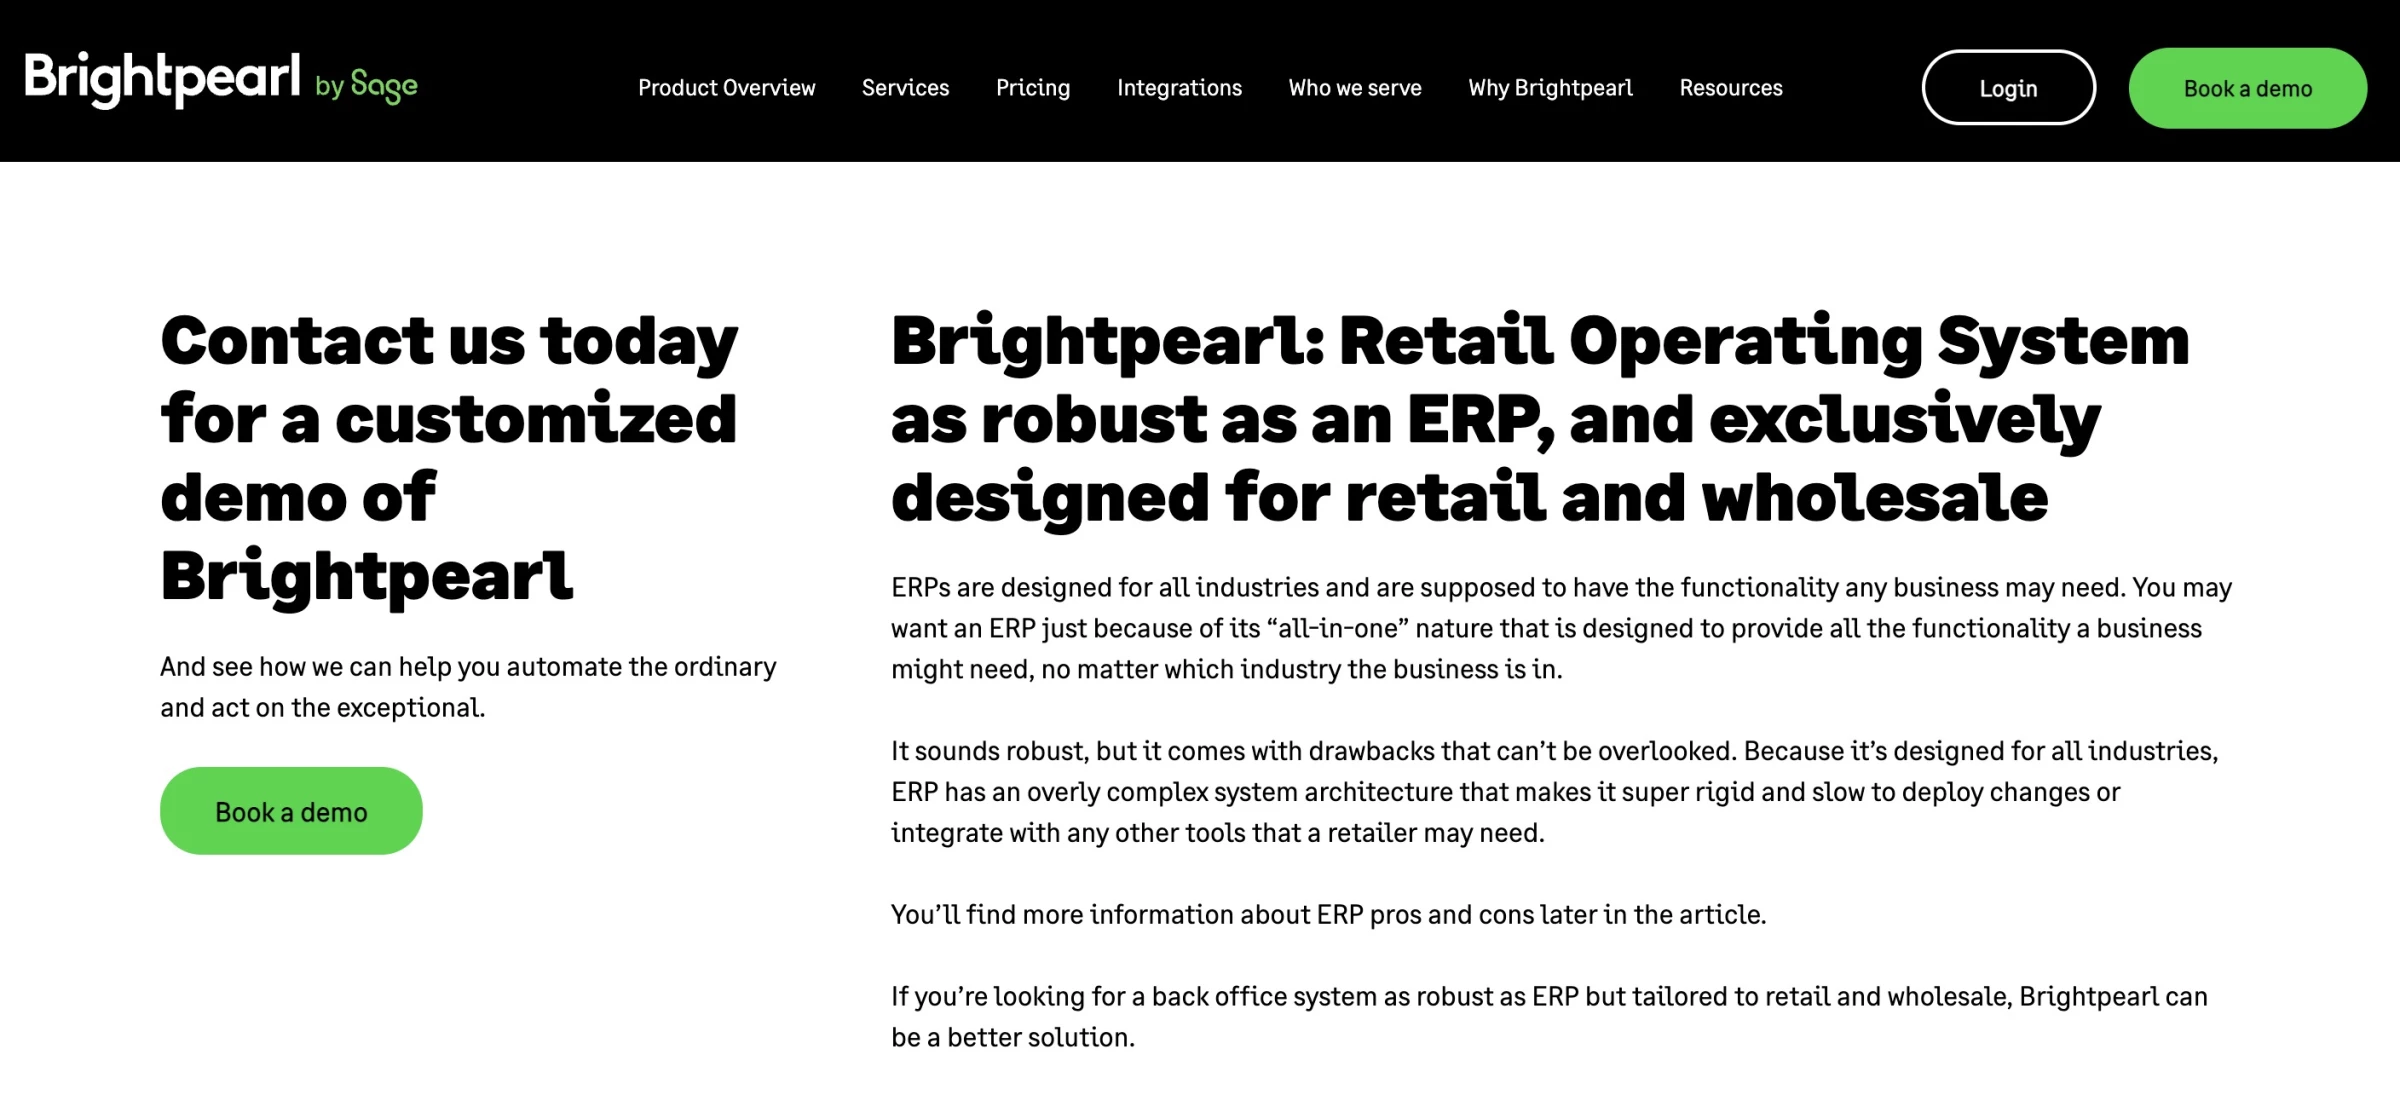Click the Brightpearl by Sage logo
Image resolution: width=2400 pixels, height=1101 pixels.
221,80
